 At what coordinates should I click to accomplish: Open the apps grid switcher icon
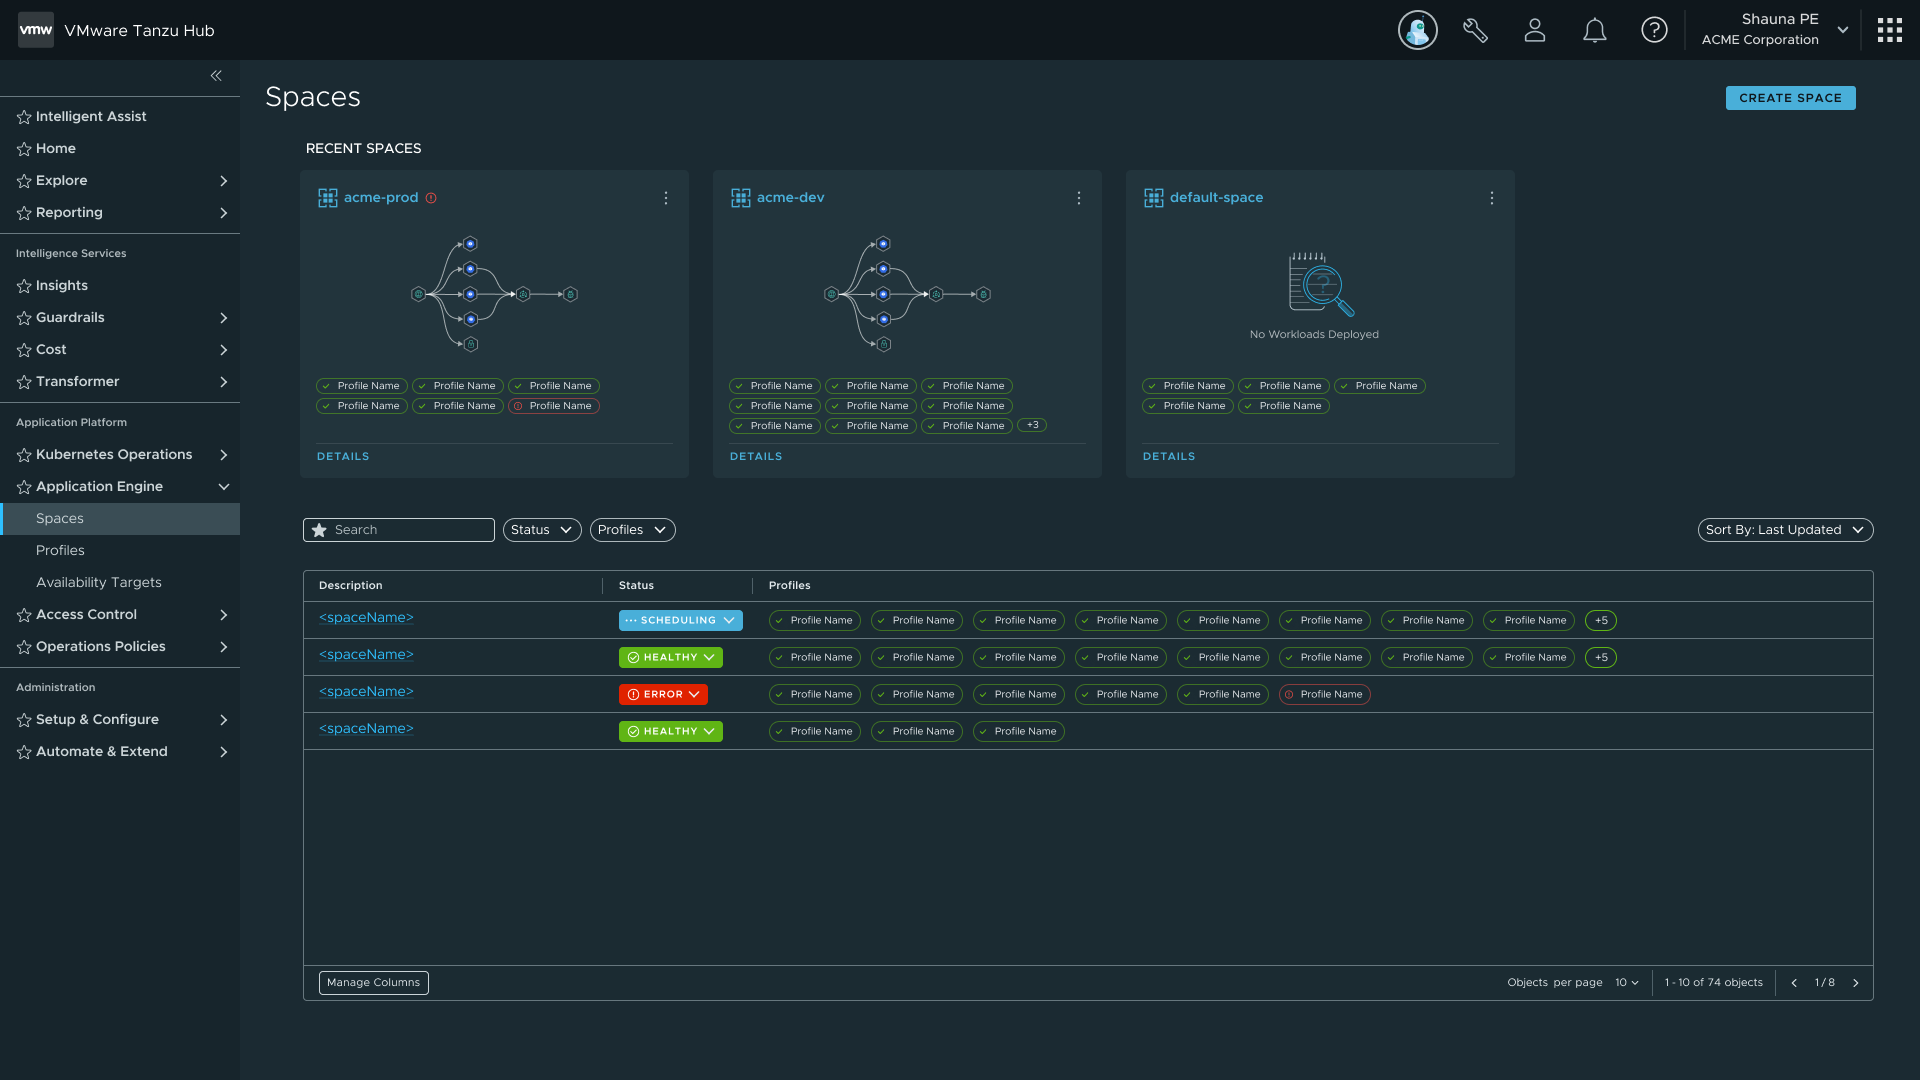click(1889, 30)
